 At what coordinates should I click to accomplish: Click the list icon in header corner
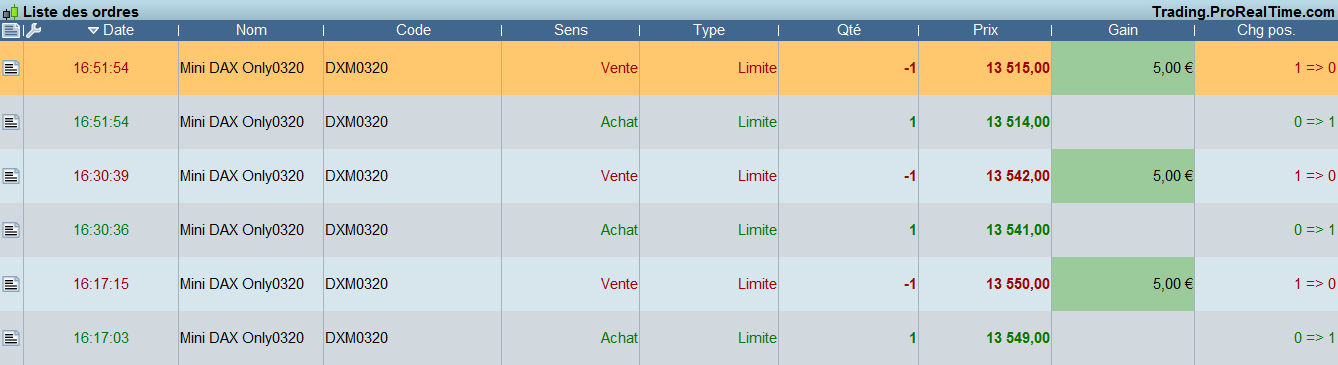11,30
